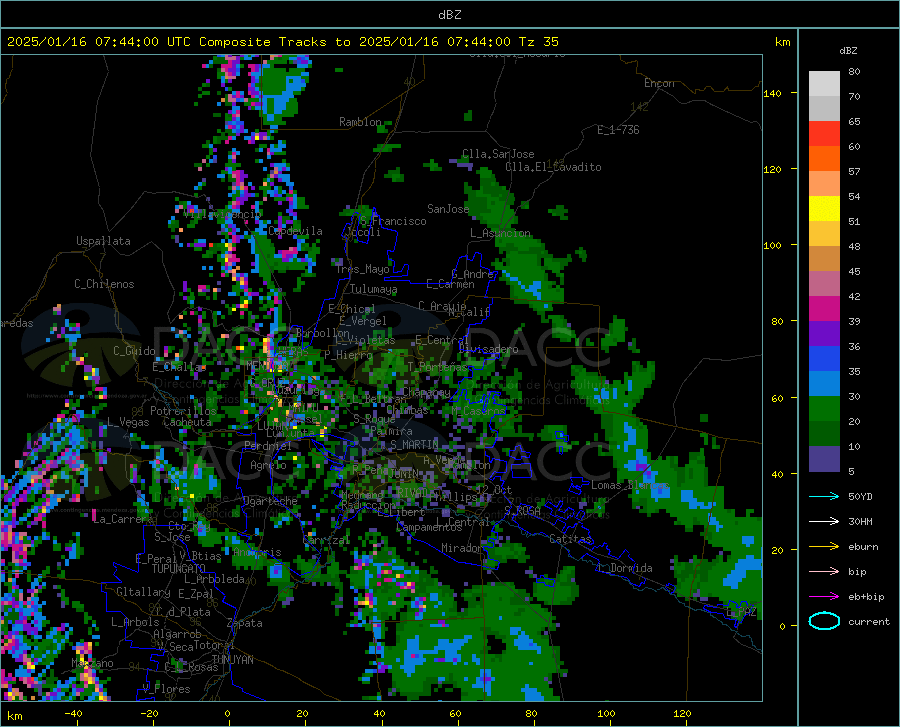This screenshot has width=900, height=727.
Task: Click the Composite Tracks timestamp header
Action: click(x=282, y=42)
